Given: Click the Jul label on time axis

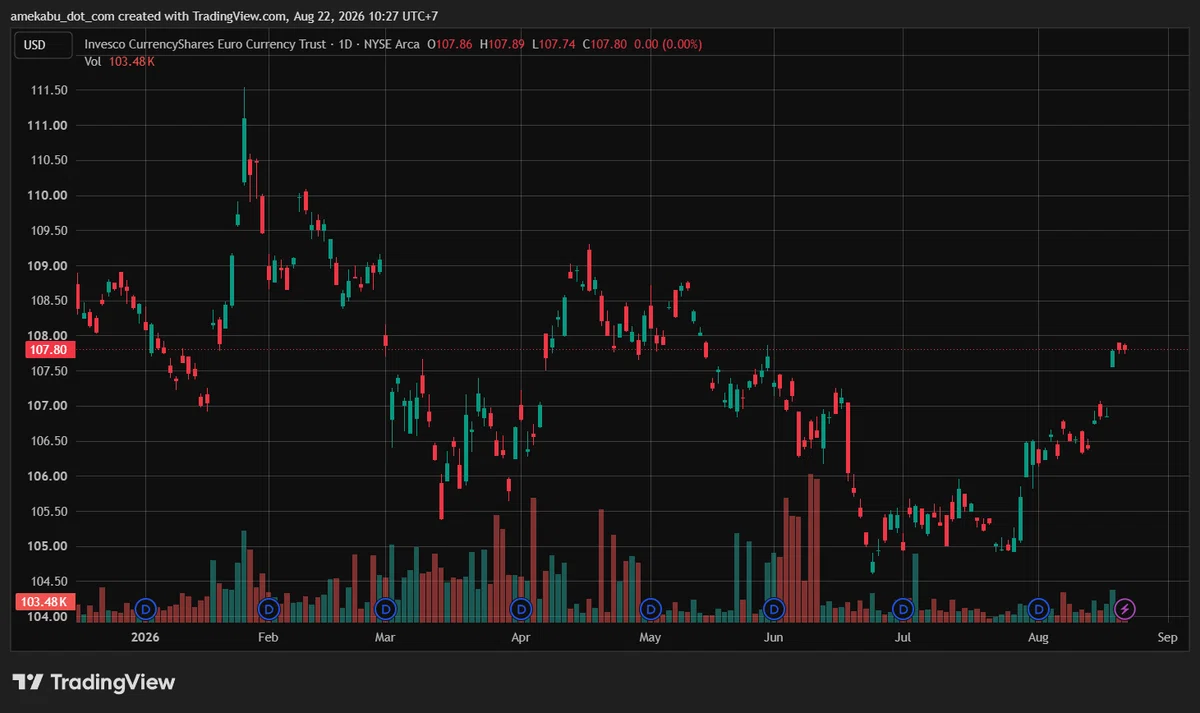Looking at the screenshot, I should (x=904, y=637).
